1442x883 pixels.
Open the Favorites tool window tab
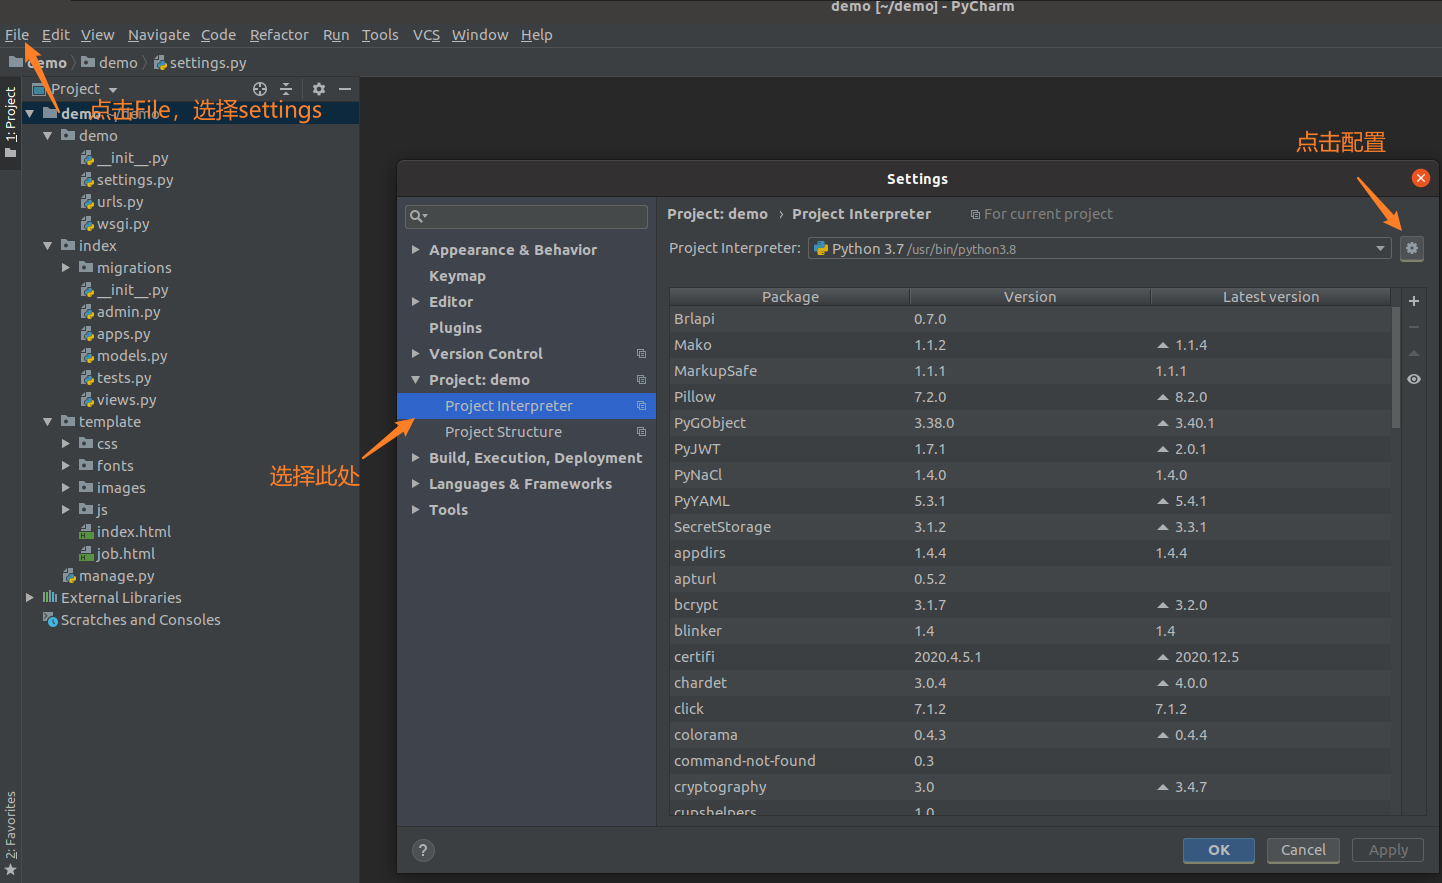tap(10, 833)
